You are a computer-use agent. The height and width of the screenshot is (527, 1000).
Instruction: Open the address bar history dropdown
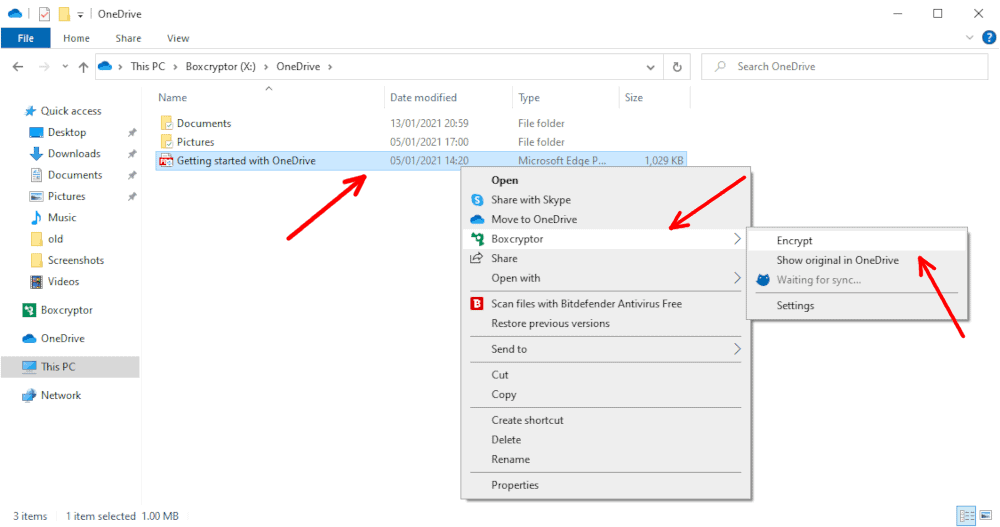coord(650,67)
